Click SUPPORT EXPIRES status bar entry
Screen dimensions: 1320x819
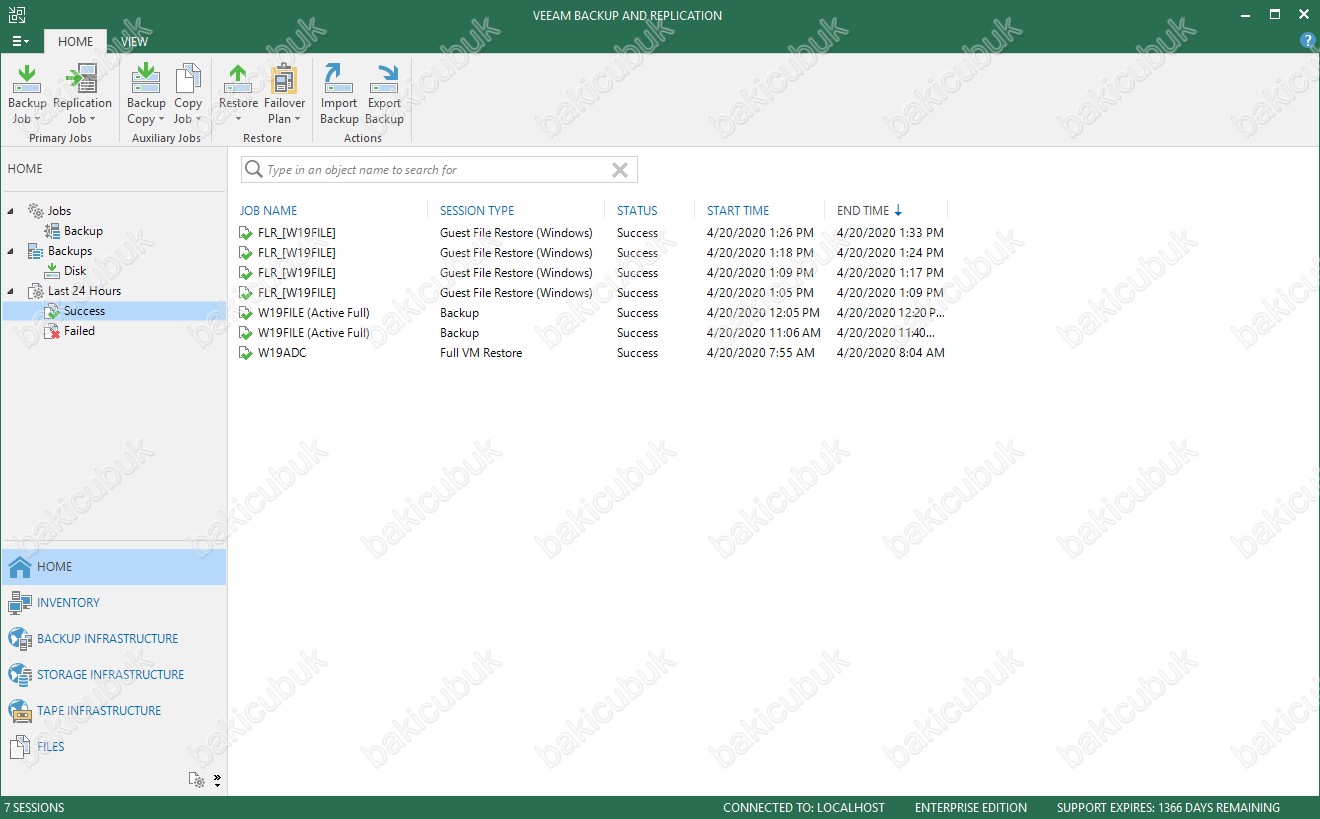pos(1168,808)
